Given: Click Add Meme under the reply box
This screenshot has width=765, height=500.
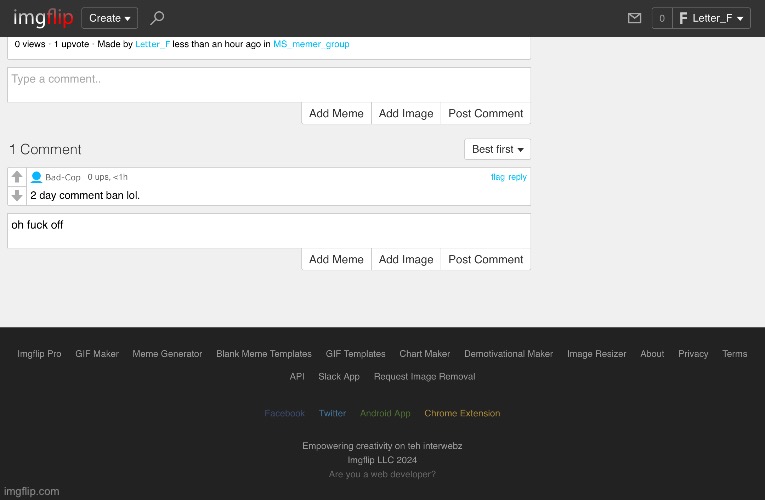Looking at the screenshot, I should [336, 259].
